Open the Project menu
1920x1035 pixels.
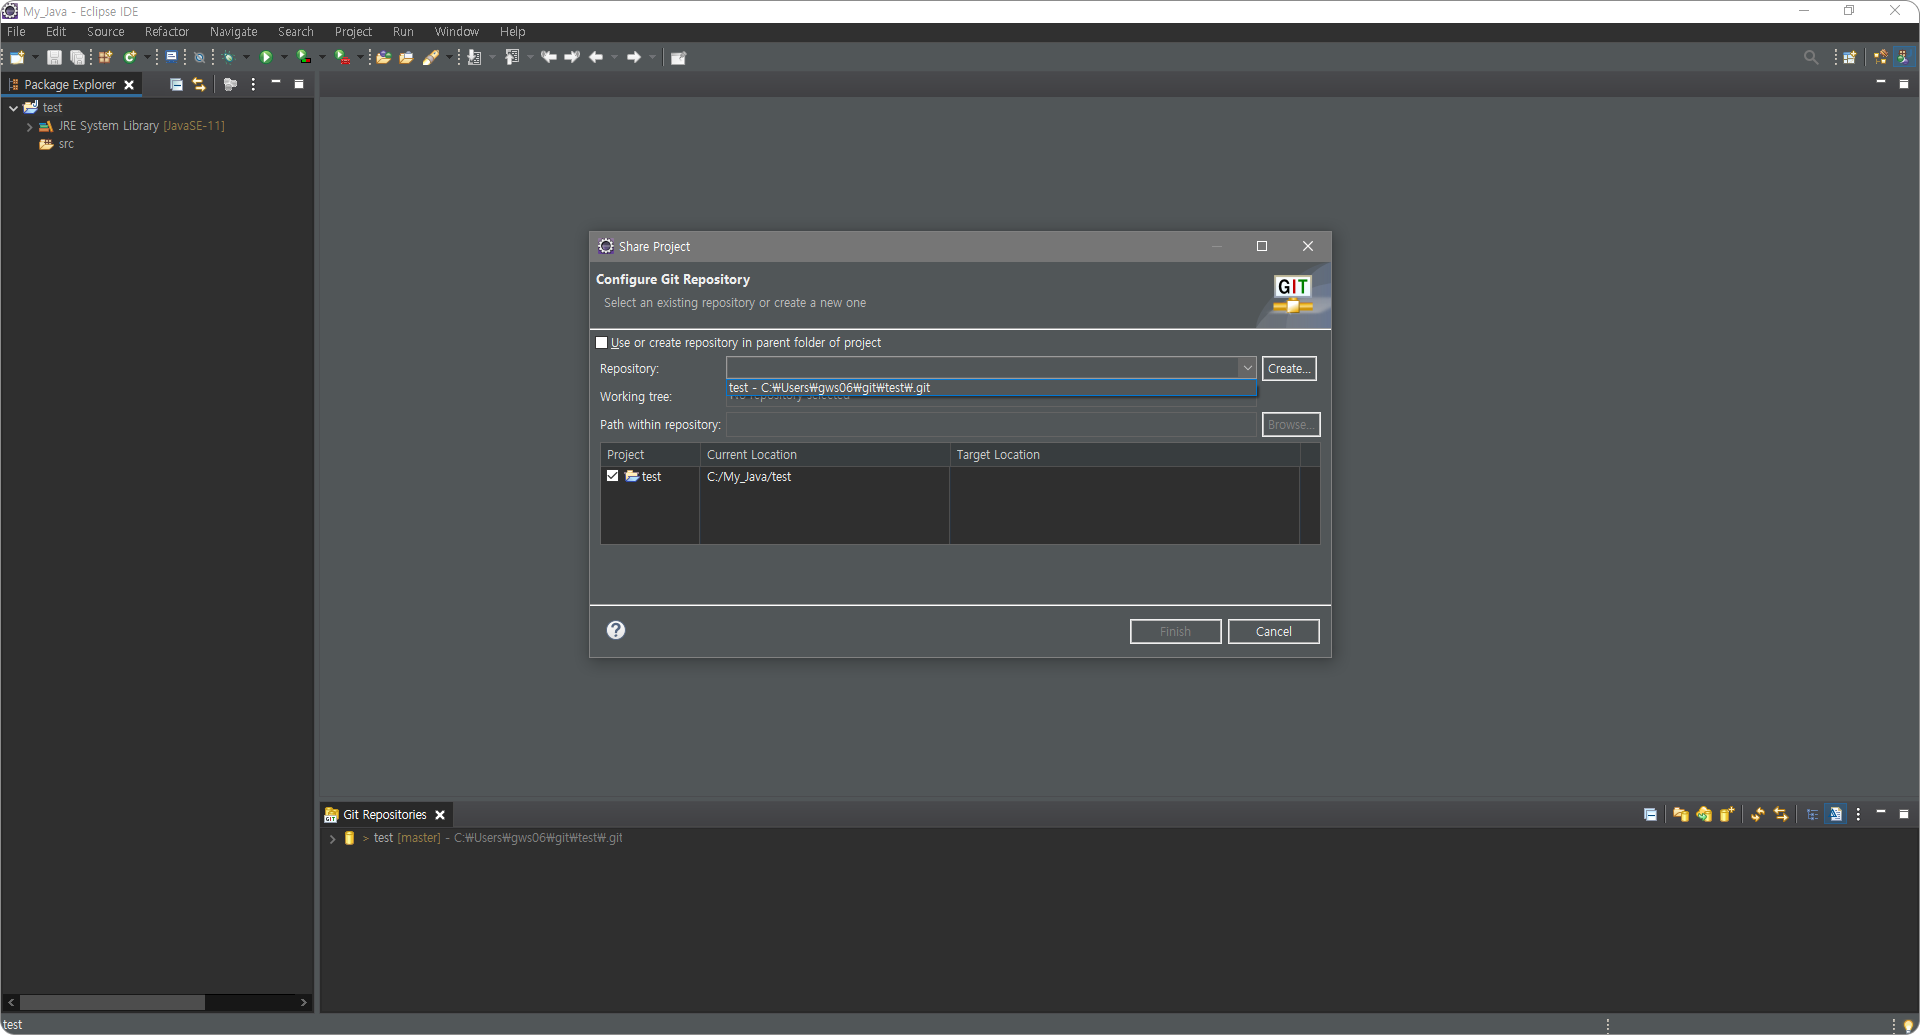(353, 32)
